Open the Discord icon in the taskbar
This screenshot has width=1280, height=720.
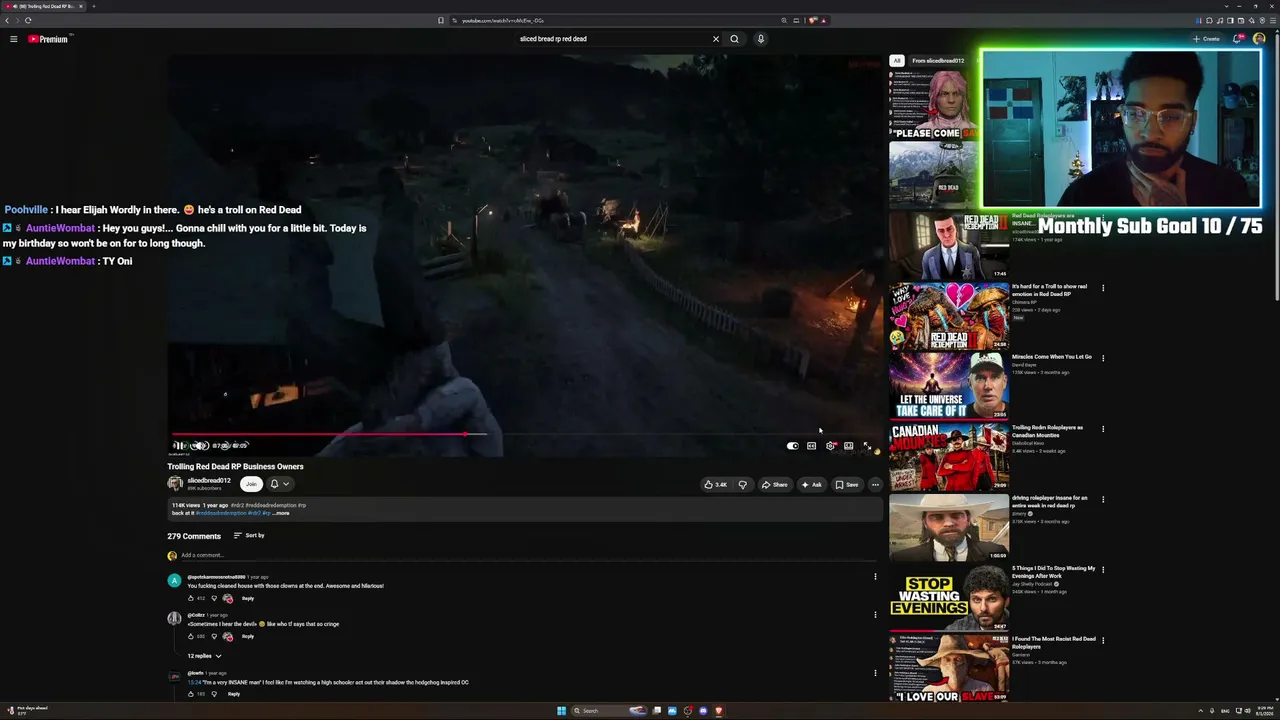coord(703,711)
